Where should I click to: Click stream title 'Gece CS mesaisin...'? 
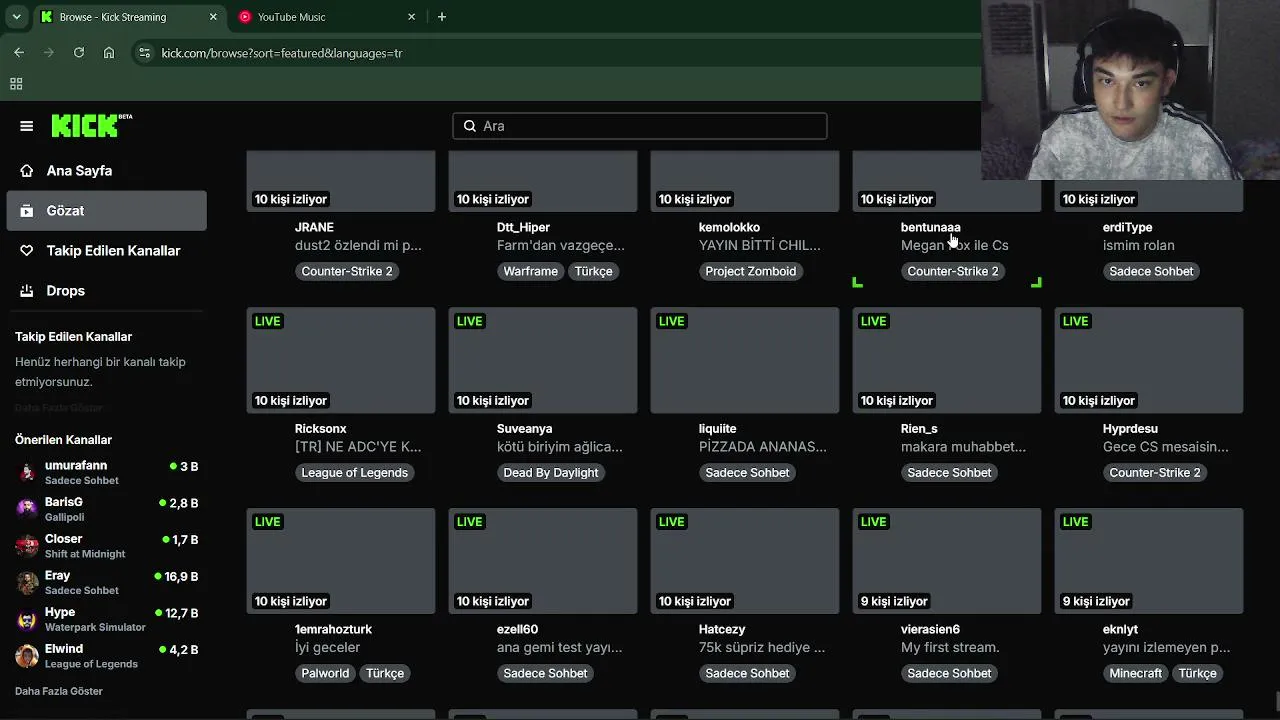click(x=1166, y=446)
